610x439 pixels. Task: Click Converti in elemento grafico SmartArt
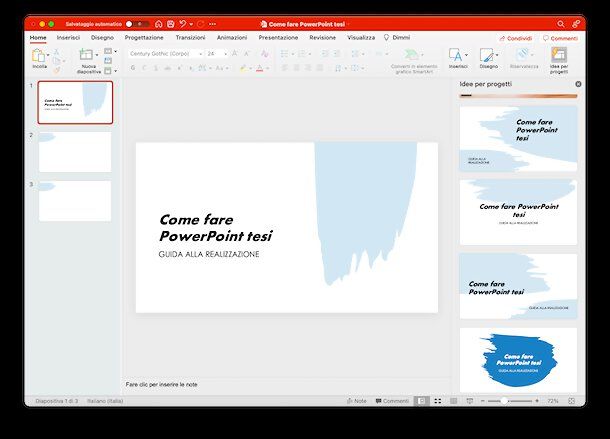click(414, 61)
